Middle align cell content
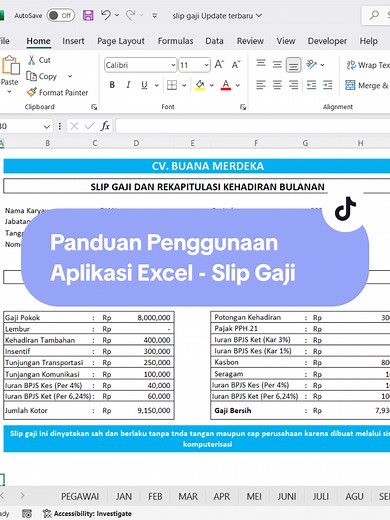Image resolution: width=390 pixels, height=520 pixels. (277, 64)
